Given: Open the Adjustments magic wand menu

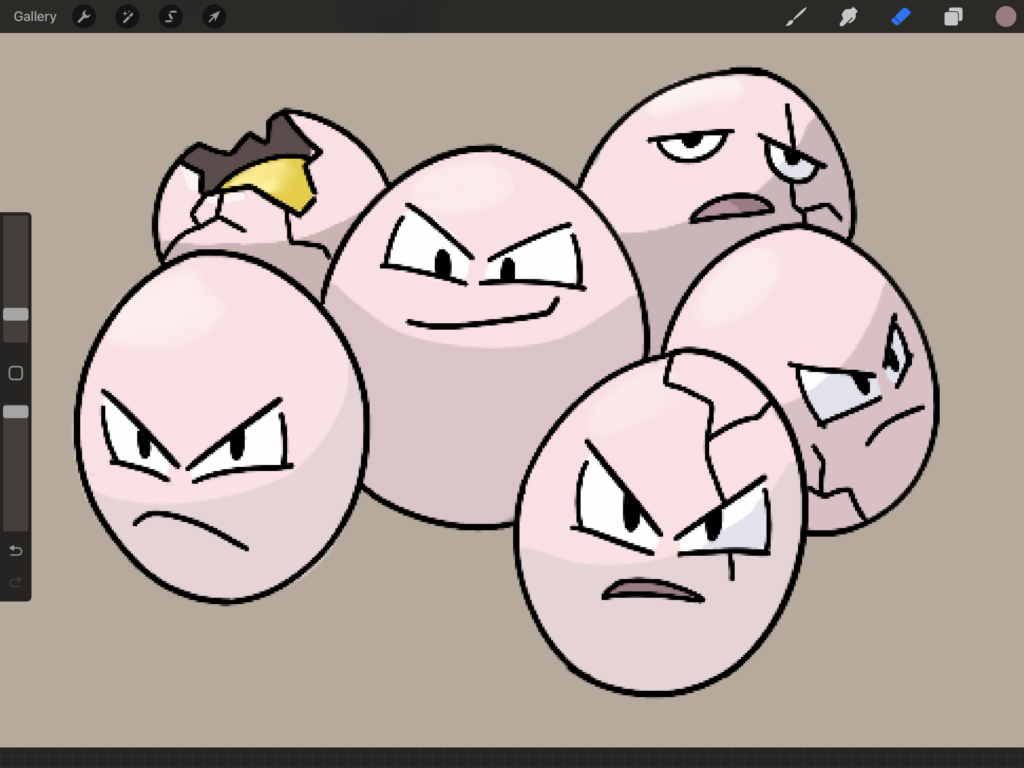Looking at the screenshot, I should coord(127,16).
